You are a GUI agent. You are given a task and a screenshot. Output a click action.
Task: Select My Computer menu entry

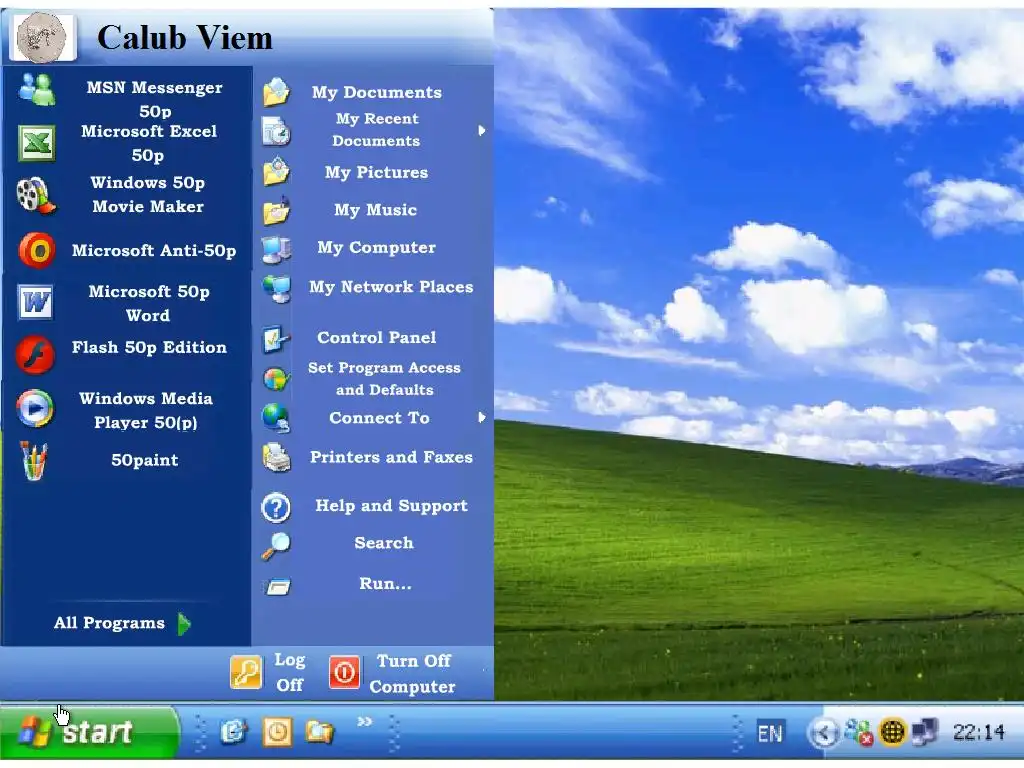pyautogui.click(x=377, y=248)
